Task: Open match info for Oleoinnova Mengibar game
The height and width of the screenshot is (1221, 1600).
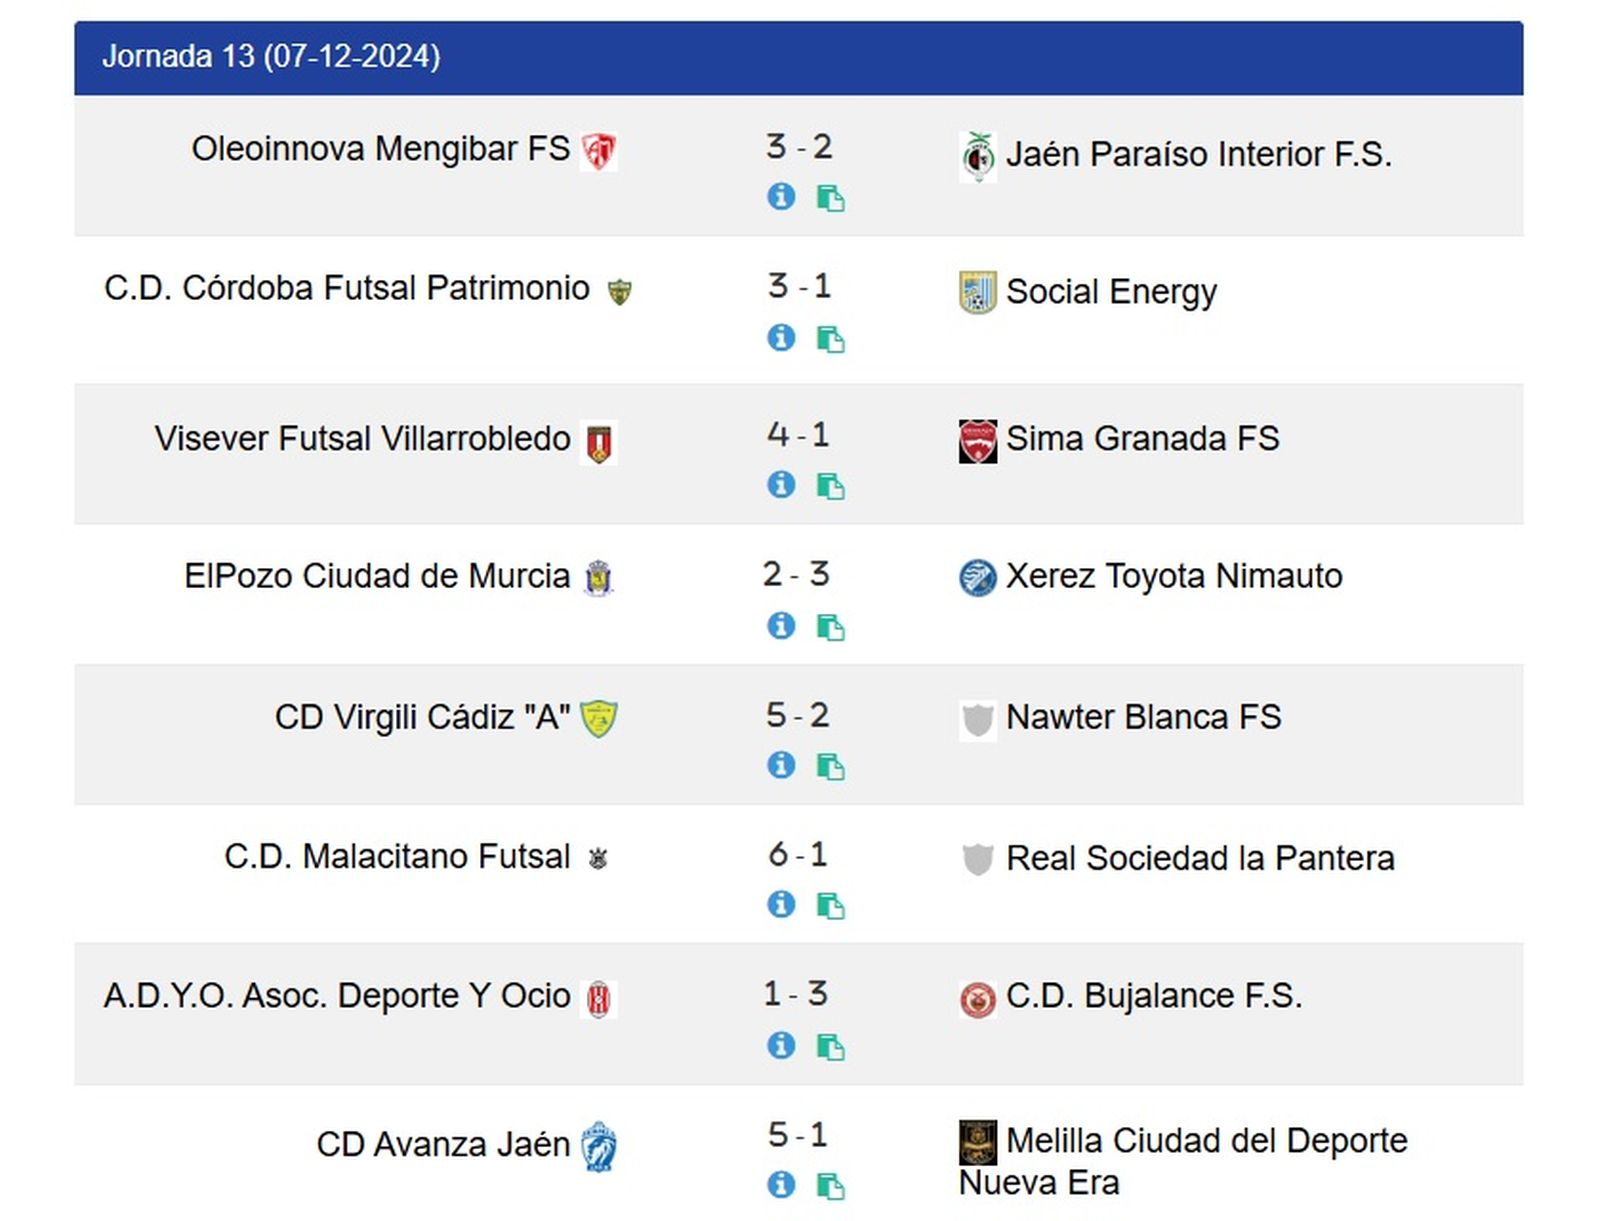Action: click(x=780, y=198)
